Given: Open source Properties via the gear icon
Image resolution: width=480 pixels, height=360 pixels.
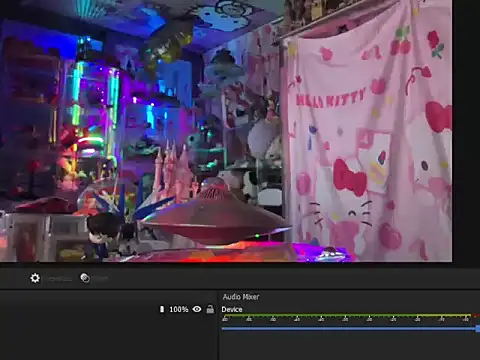Looking at the screenshot, I should tap(35, 278).
